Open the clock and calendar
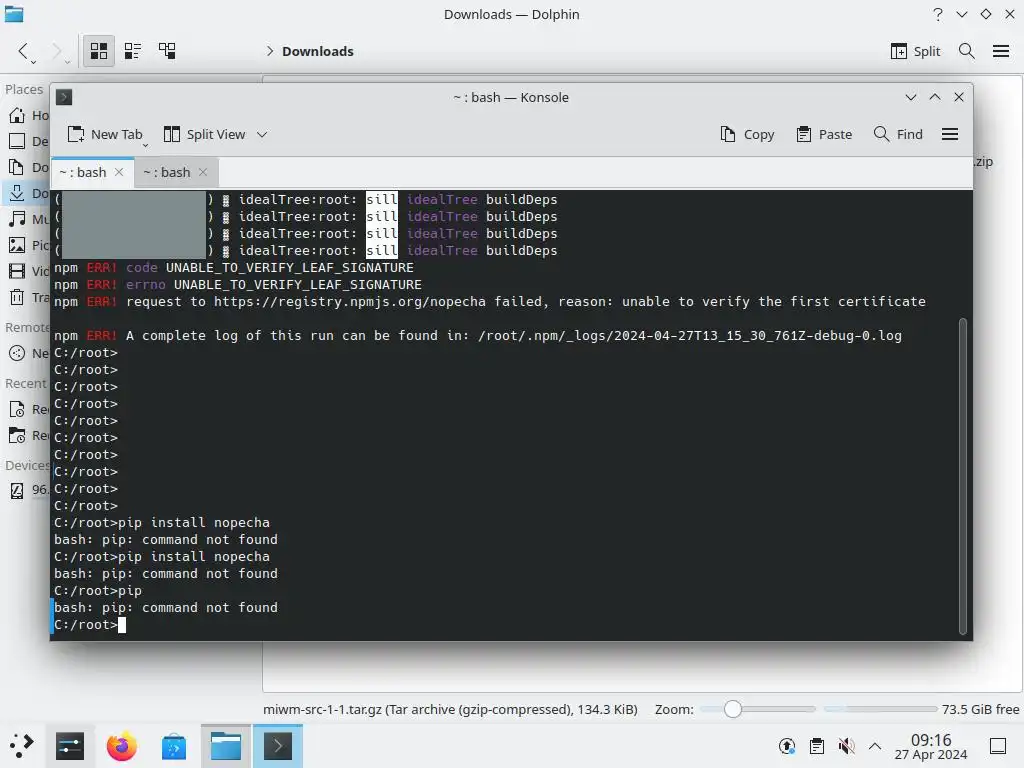Viewport: 1024px width, 768px height. tap(931, 746)
